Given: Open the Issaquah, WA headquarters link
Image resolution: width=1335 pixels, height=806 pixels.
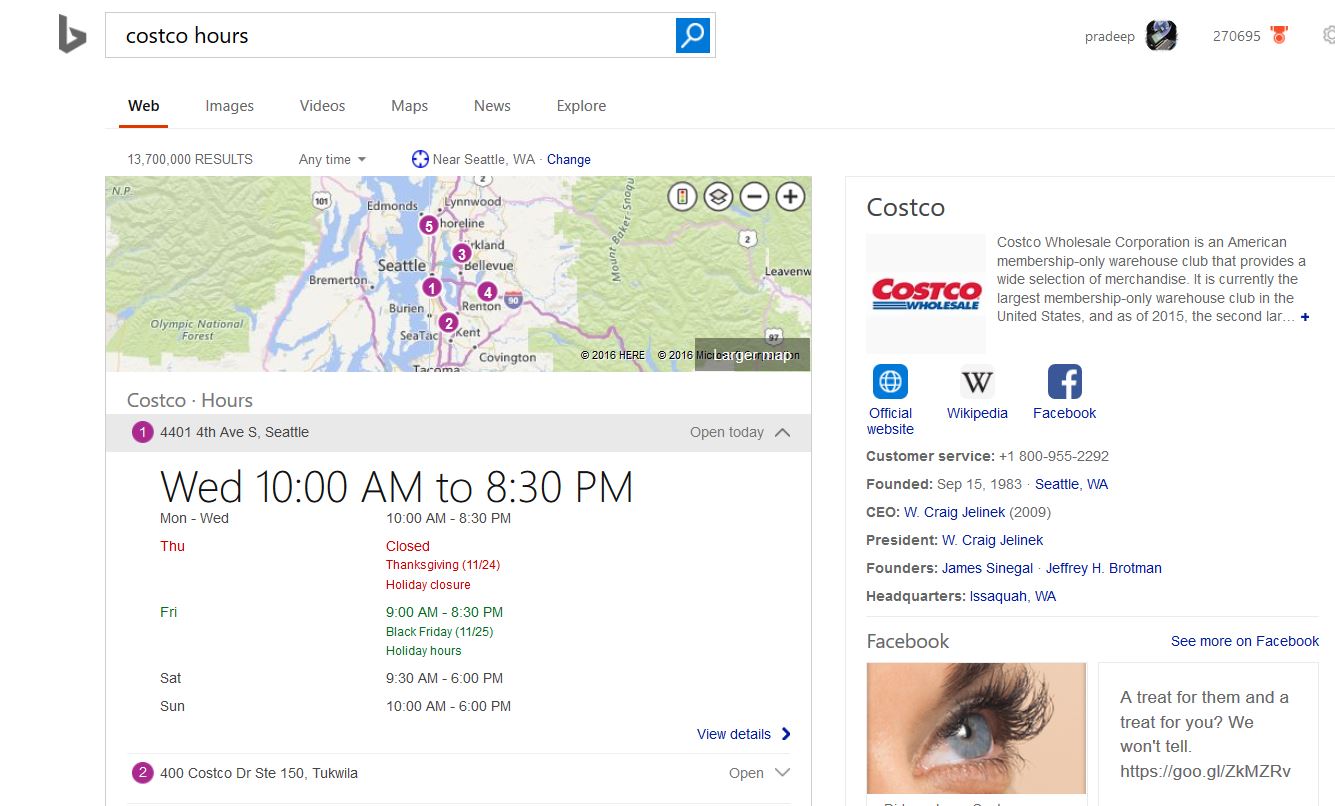Looking at the screenshot, I should click(x=1013, y=596).
